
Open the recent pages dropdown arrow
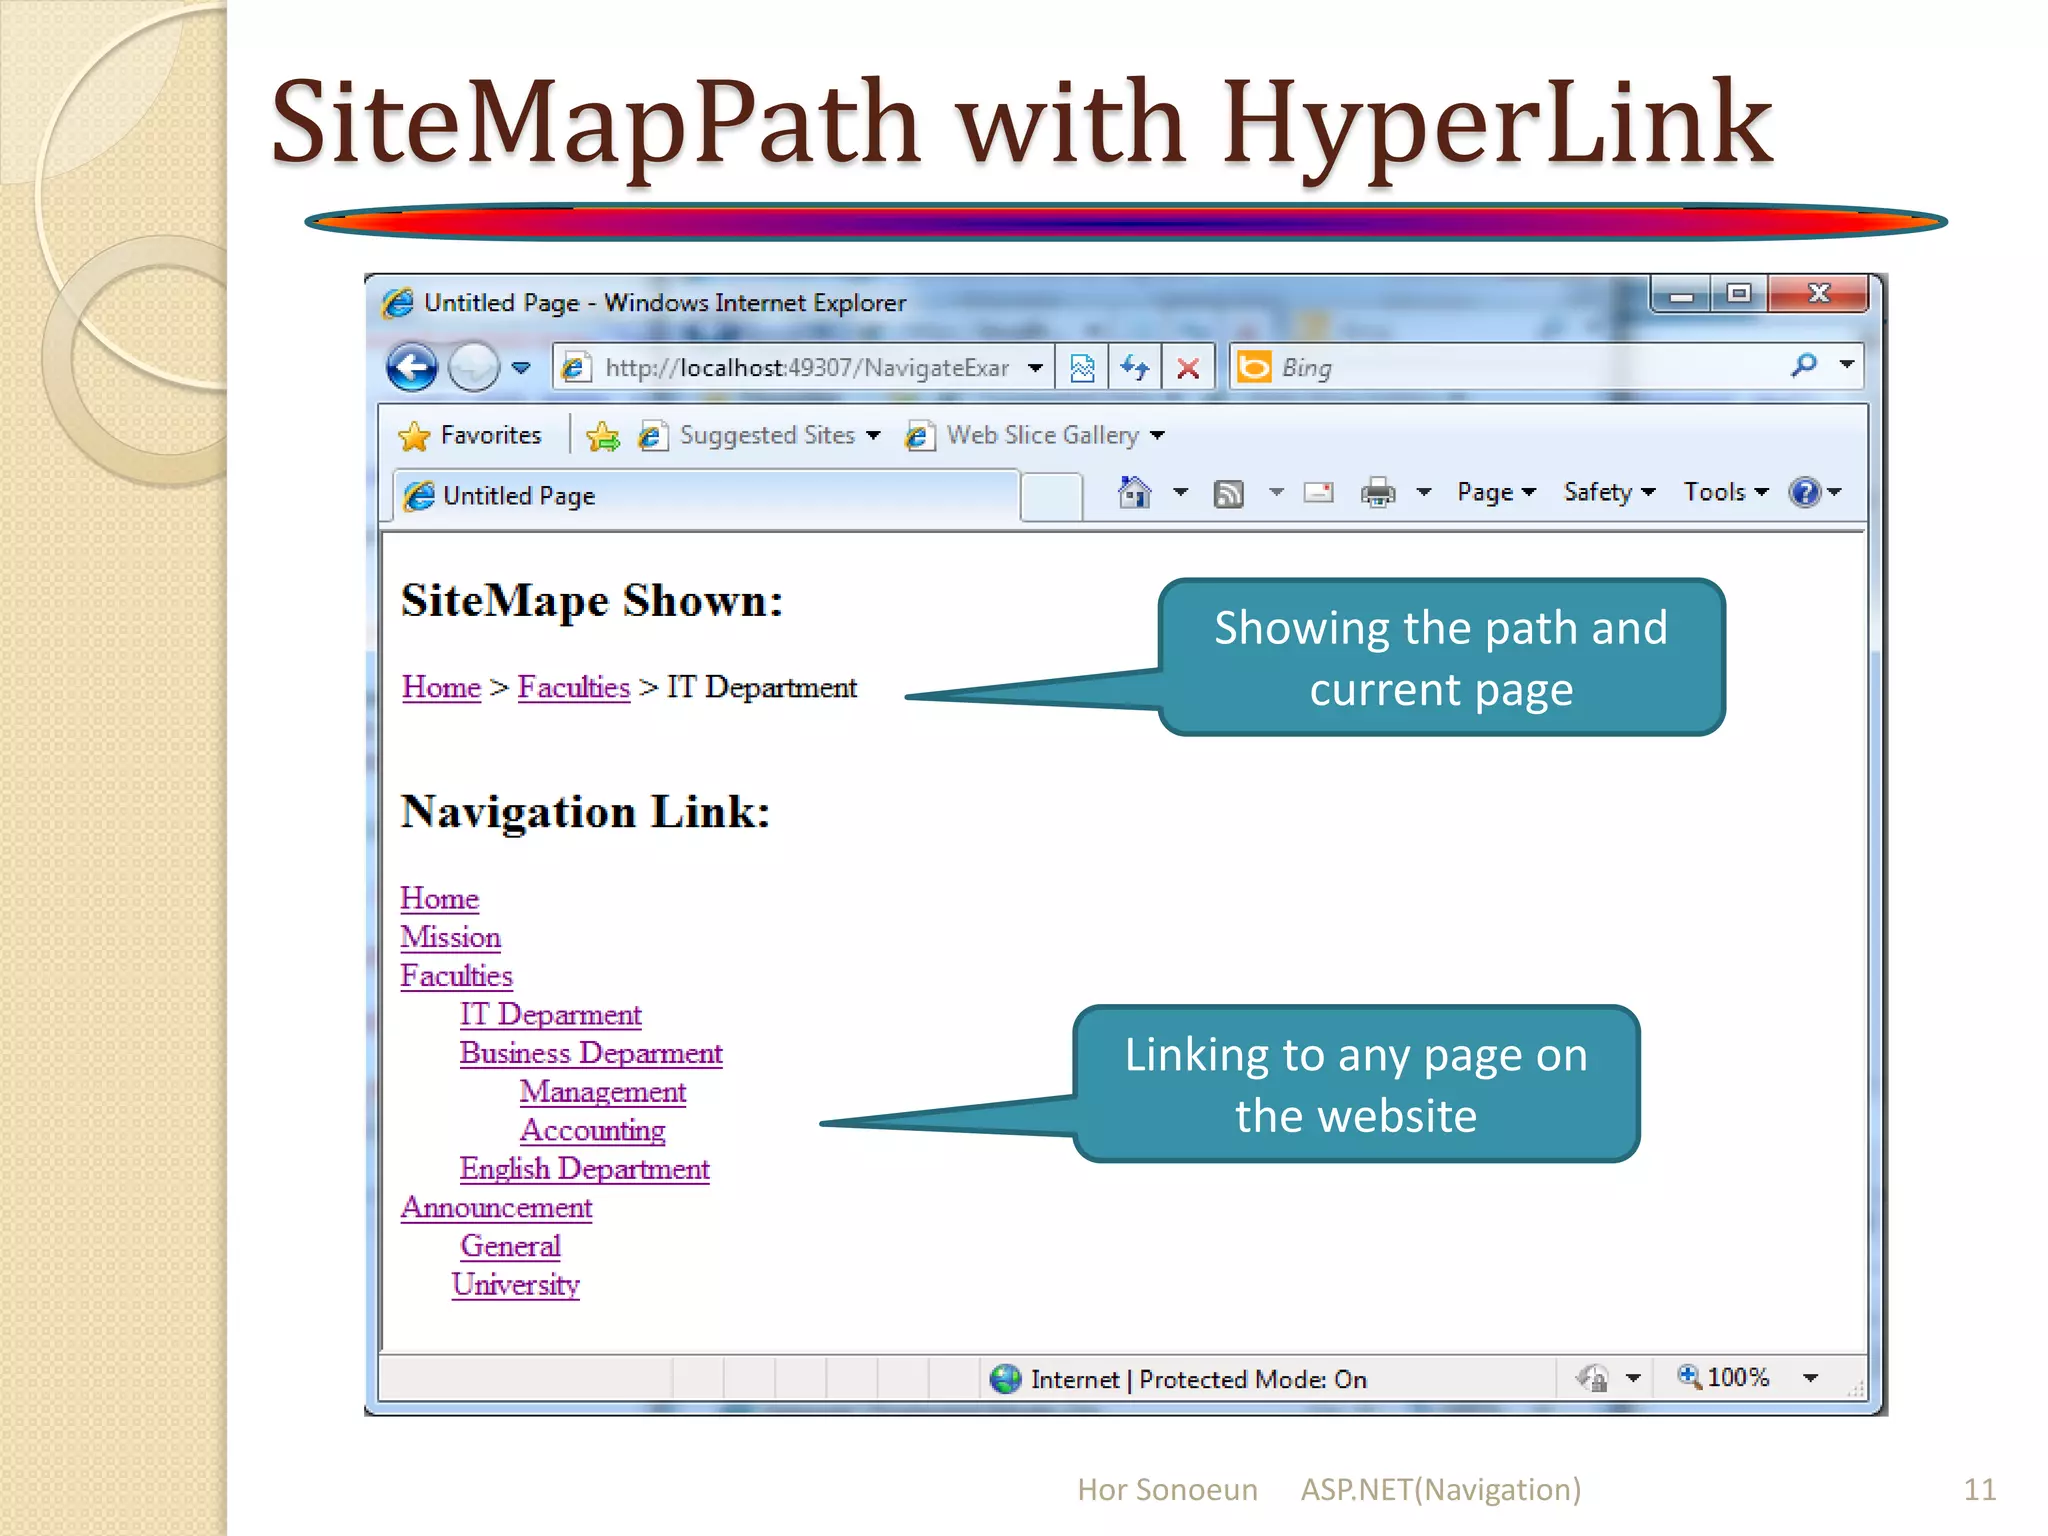click(521, 368)
